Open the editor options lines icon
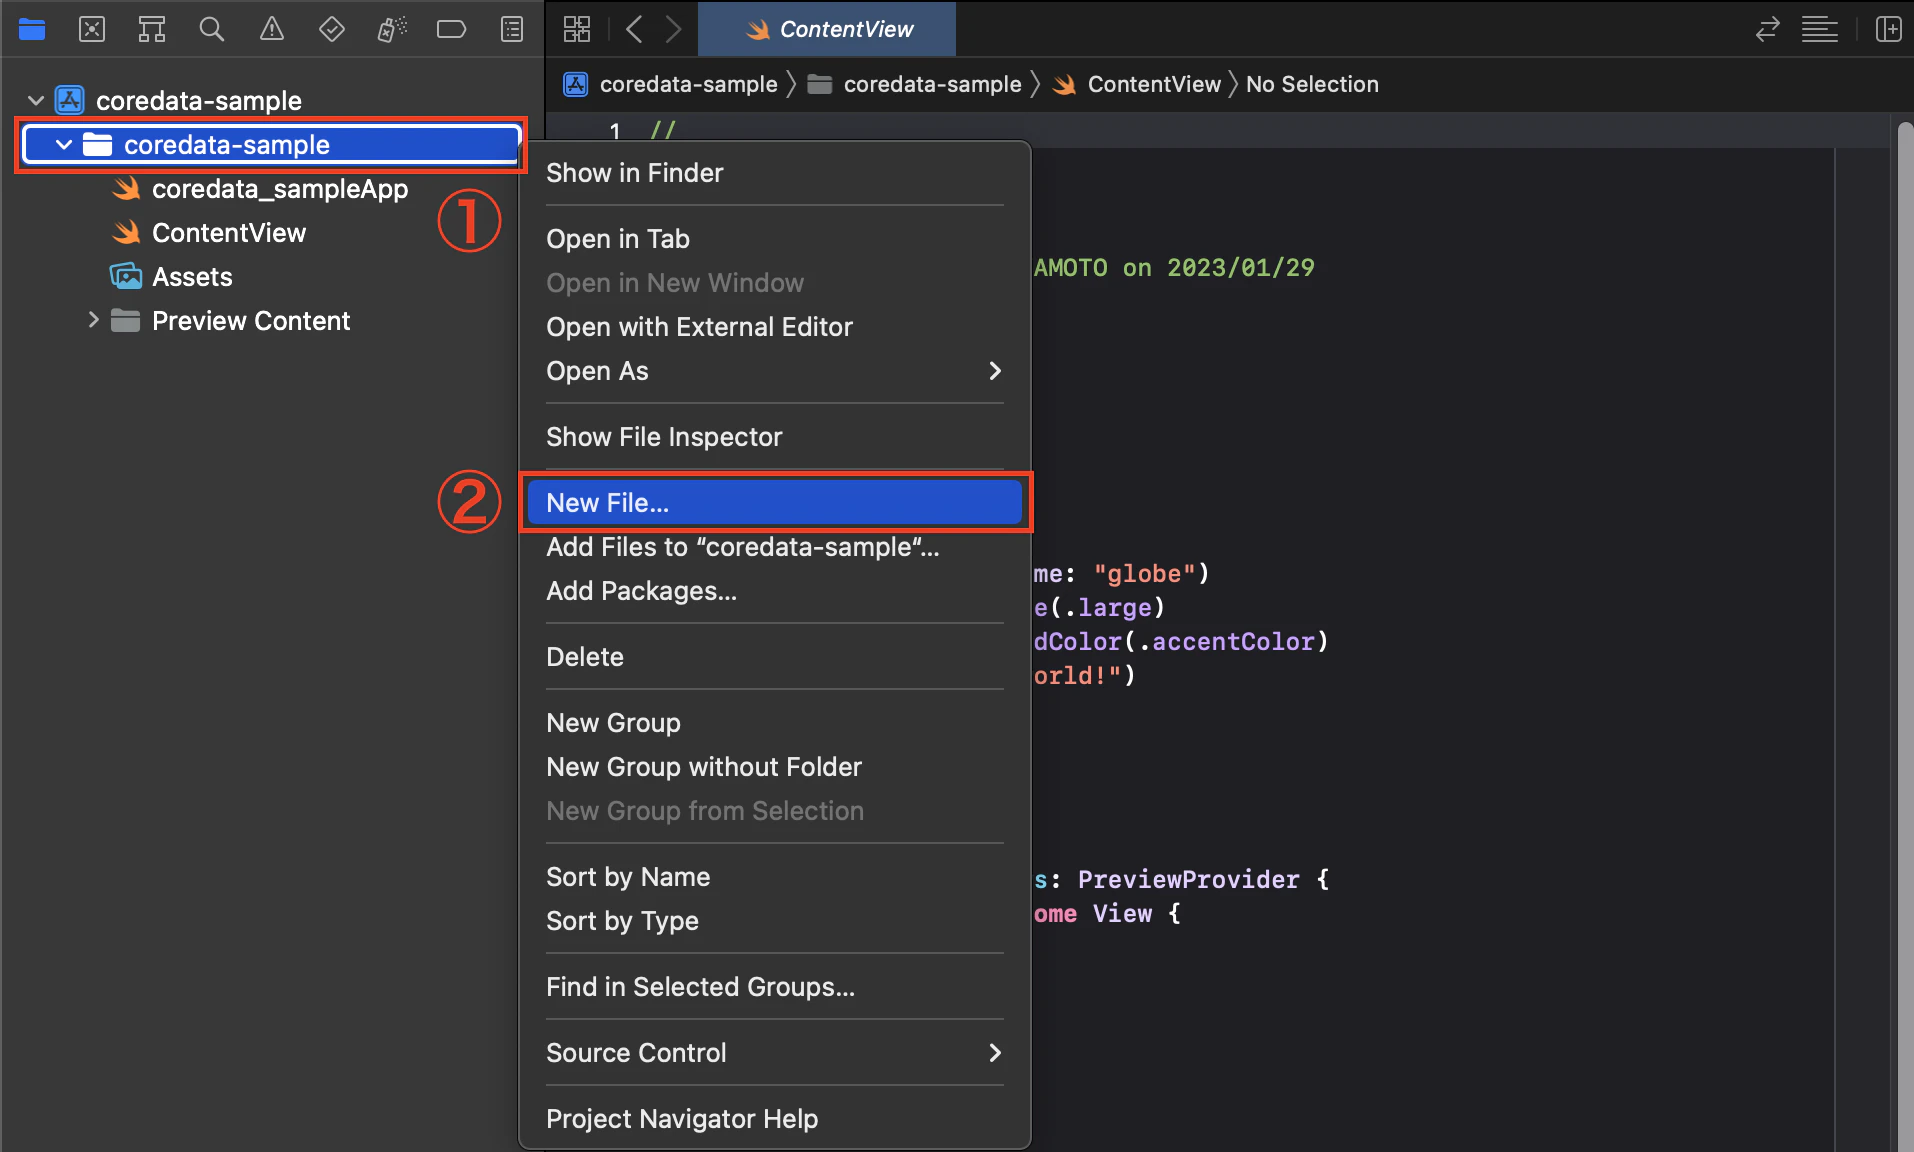Screen dimensions: 1914x1152 point(1820,29)
